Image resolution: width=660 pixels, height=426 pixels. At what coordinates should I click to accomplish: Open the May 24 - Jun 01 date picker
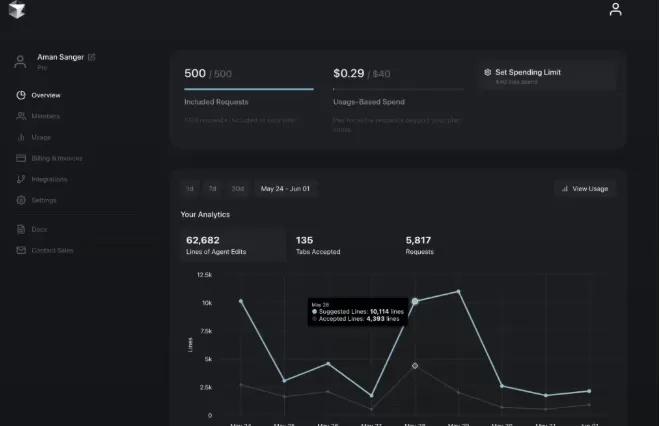(285, 188)
